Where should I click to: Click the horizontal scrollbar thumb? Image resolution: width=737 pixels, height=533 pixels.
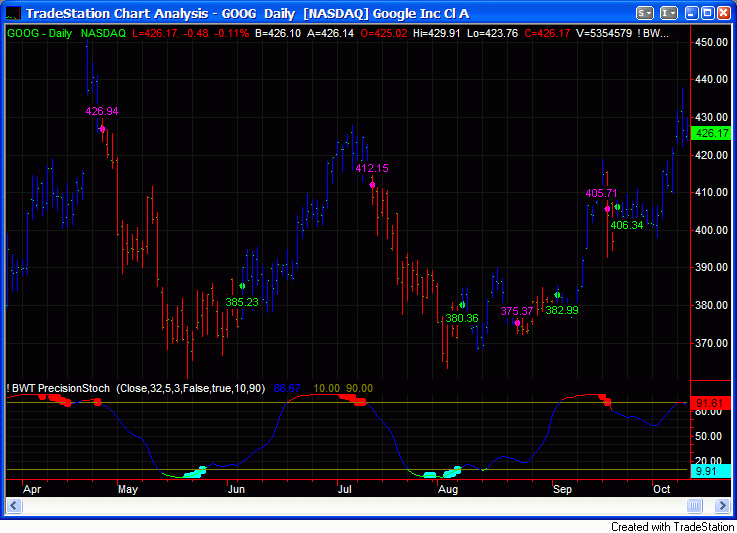click(694, 506)
